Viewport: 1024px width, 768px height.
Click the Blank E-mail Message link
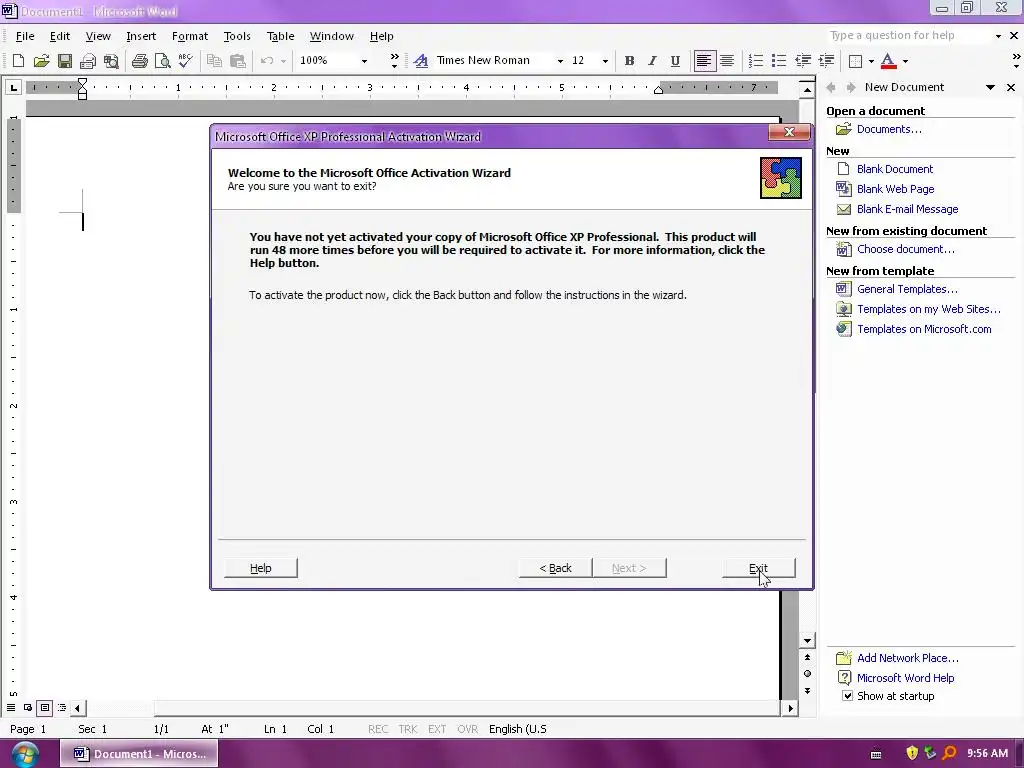pos(908,209)
